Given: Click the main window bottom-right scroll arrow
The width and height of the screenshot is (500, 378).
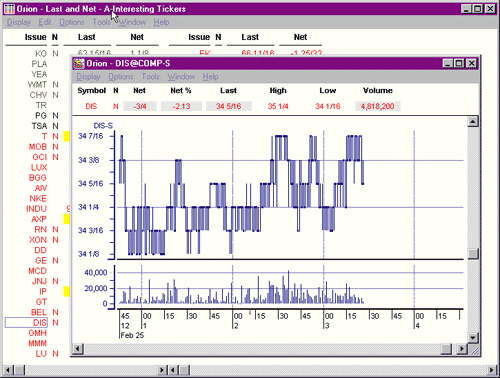Looking at the screenshot, I should [x=491, y=370].
